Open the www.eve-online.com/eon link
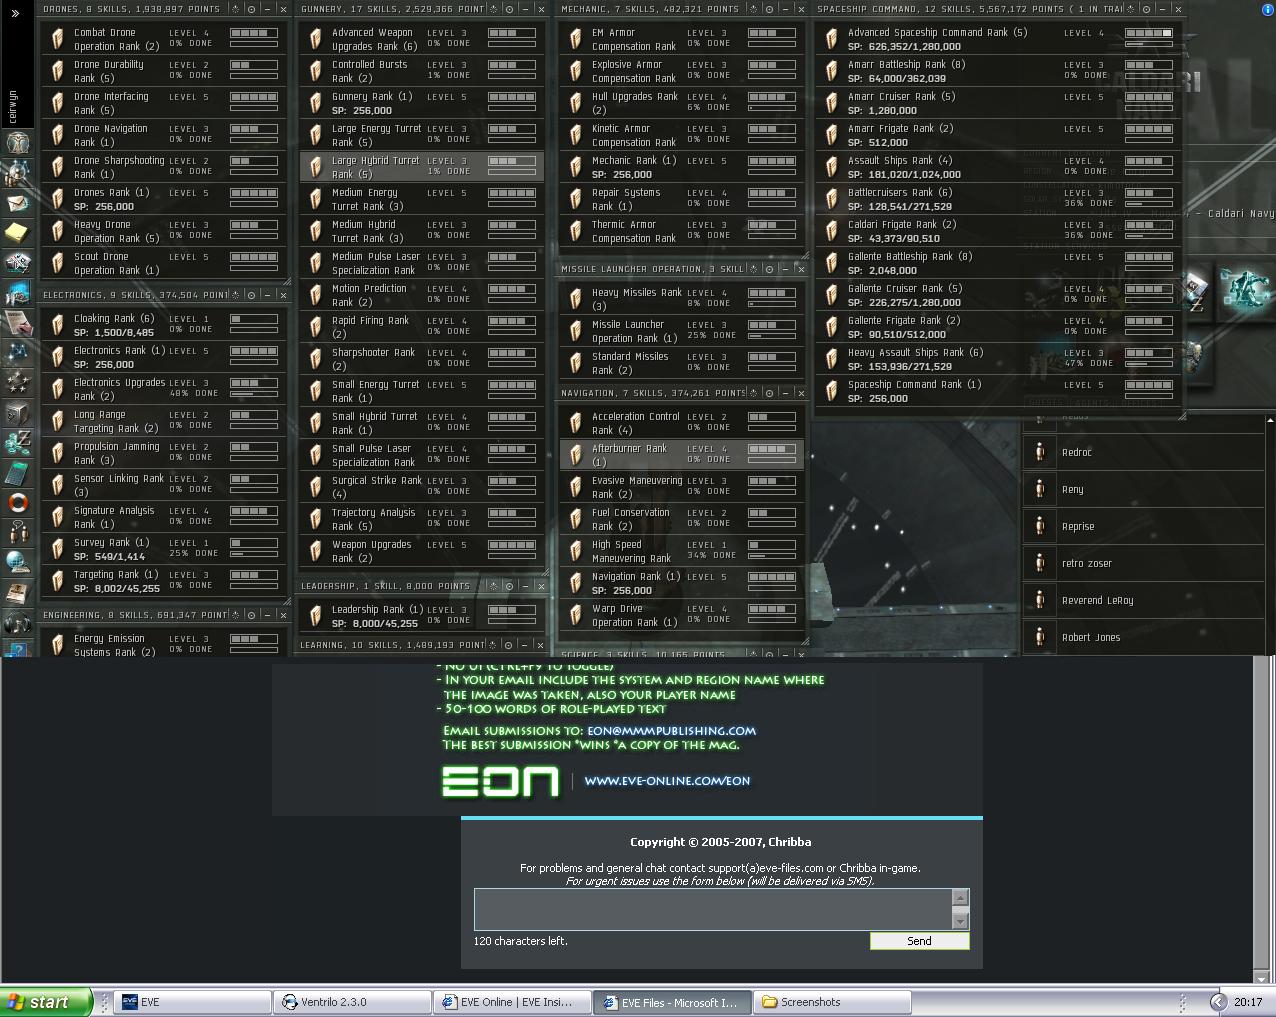This screenshot has width=1276, height=1017. pyautogui.click(x=667, y=781)
